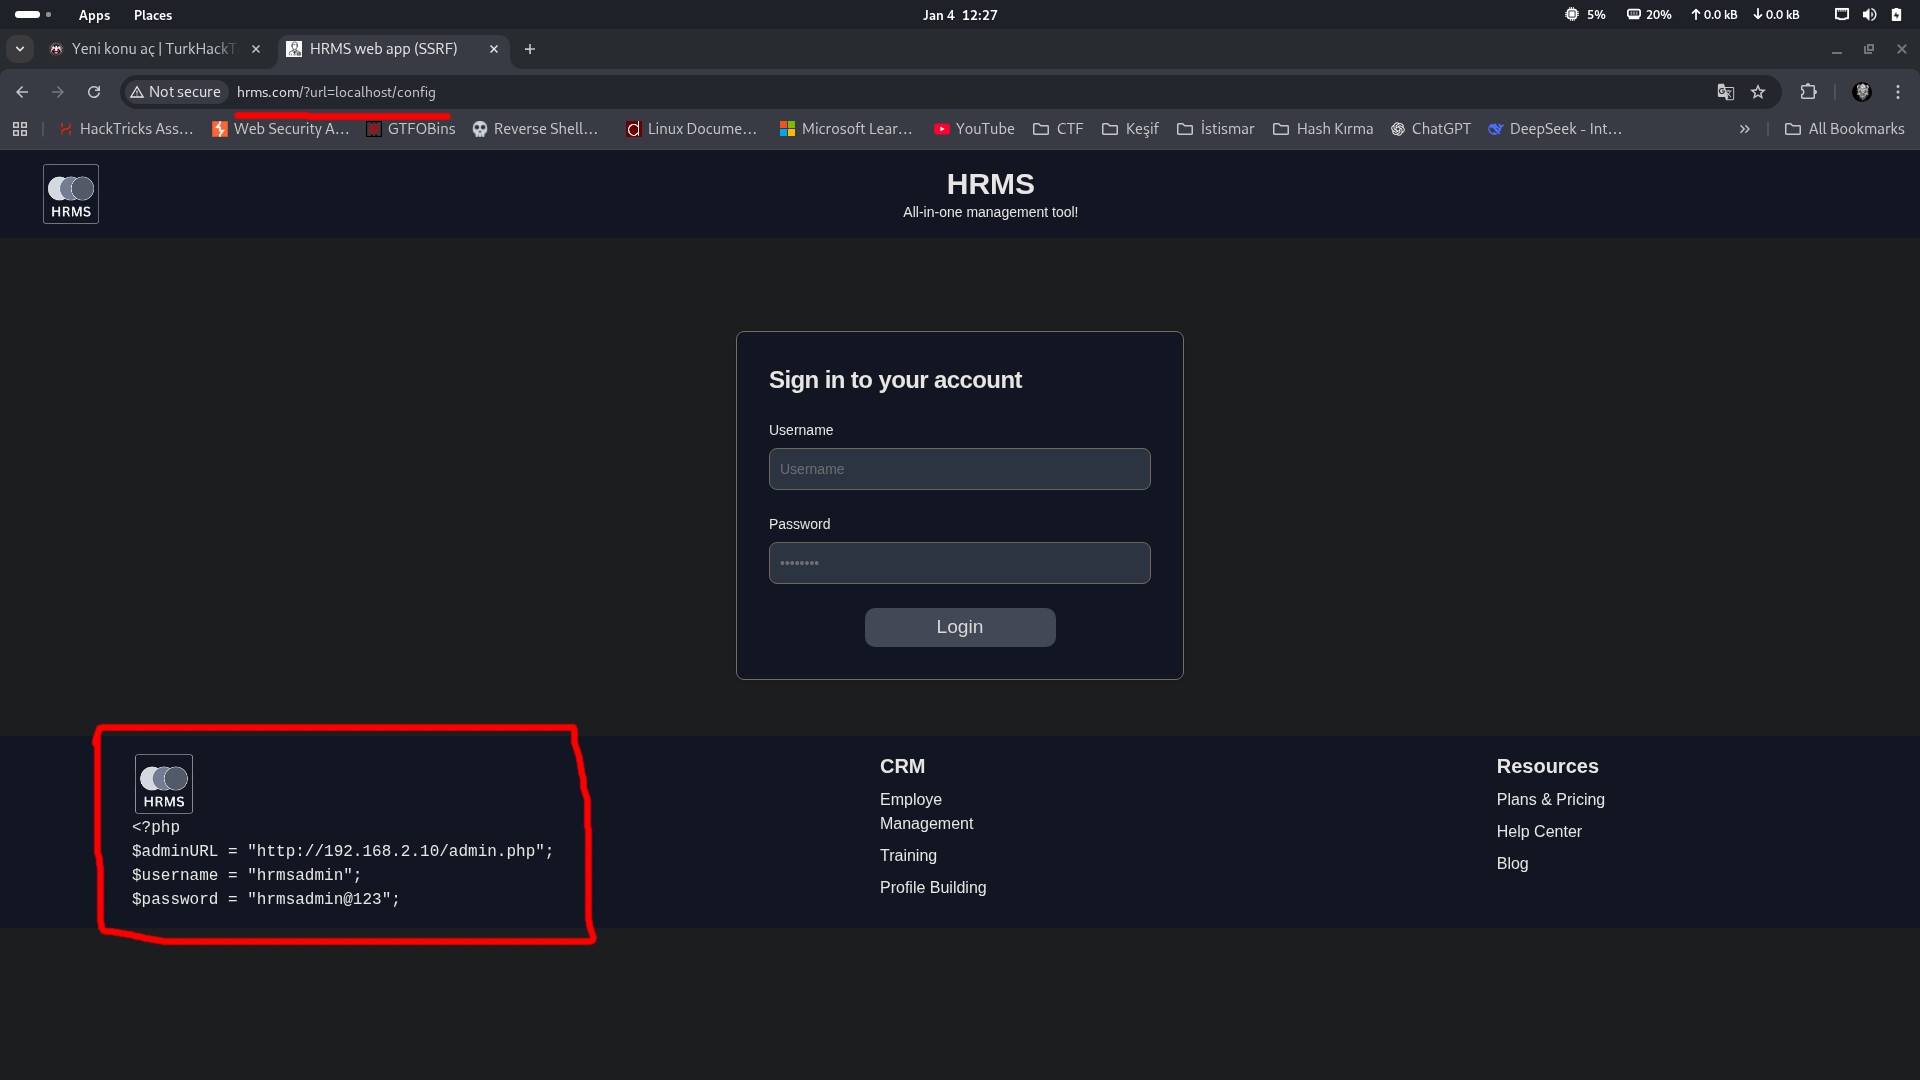Show more bookmarks with the chevron
Viewport: 1920px width, 1080px height.
[1745, 129]
